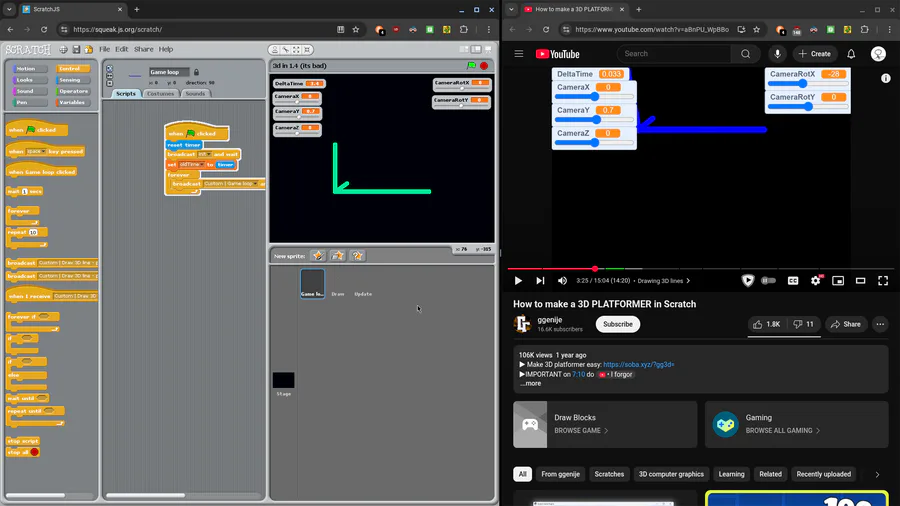
Task: Click the YouTube search input field
Action: [674, 54]
